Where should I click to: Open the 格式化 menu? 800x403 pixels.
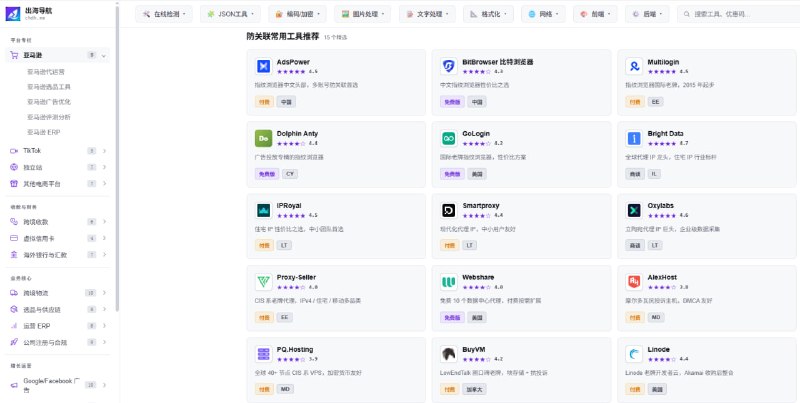coord(488,14)
